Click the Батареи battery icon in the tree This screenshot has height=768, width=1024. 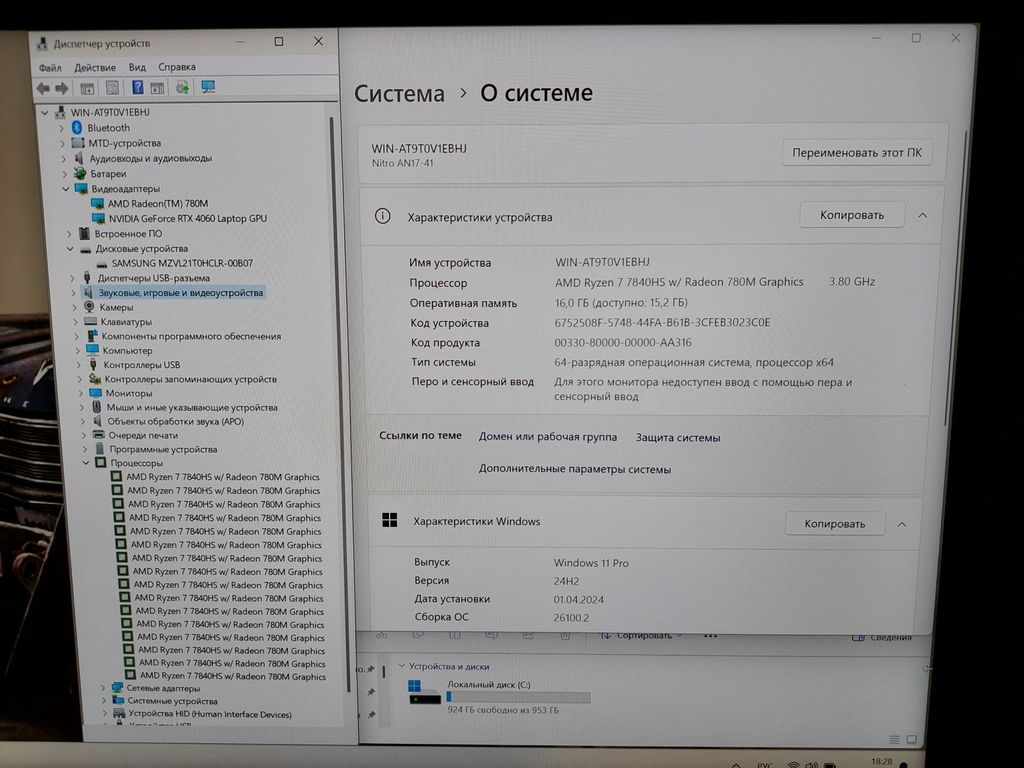[x=80, y=173]
